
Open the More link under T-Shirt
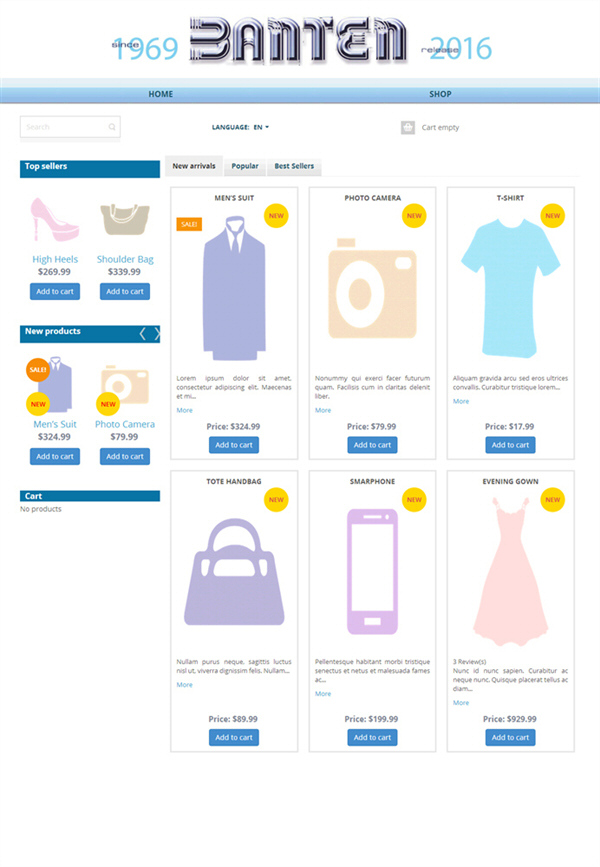[x=461, y=401]
